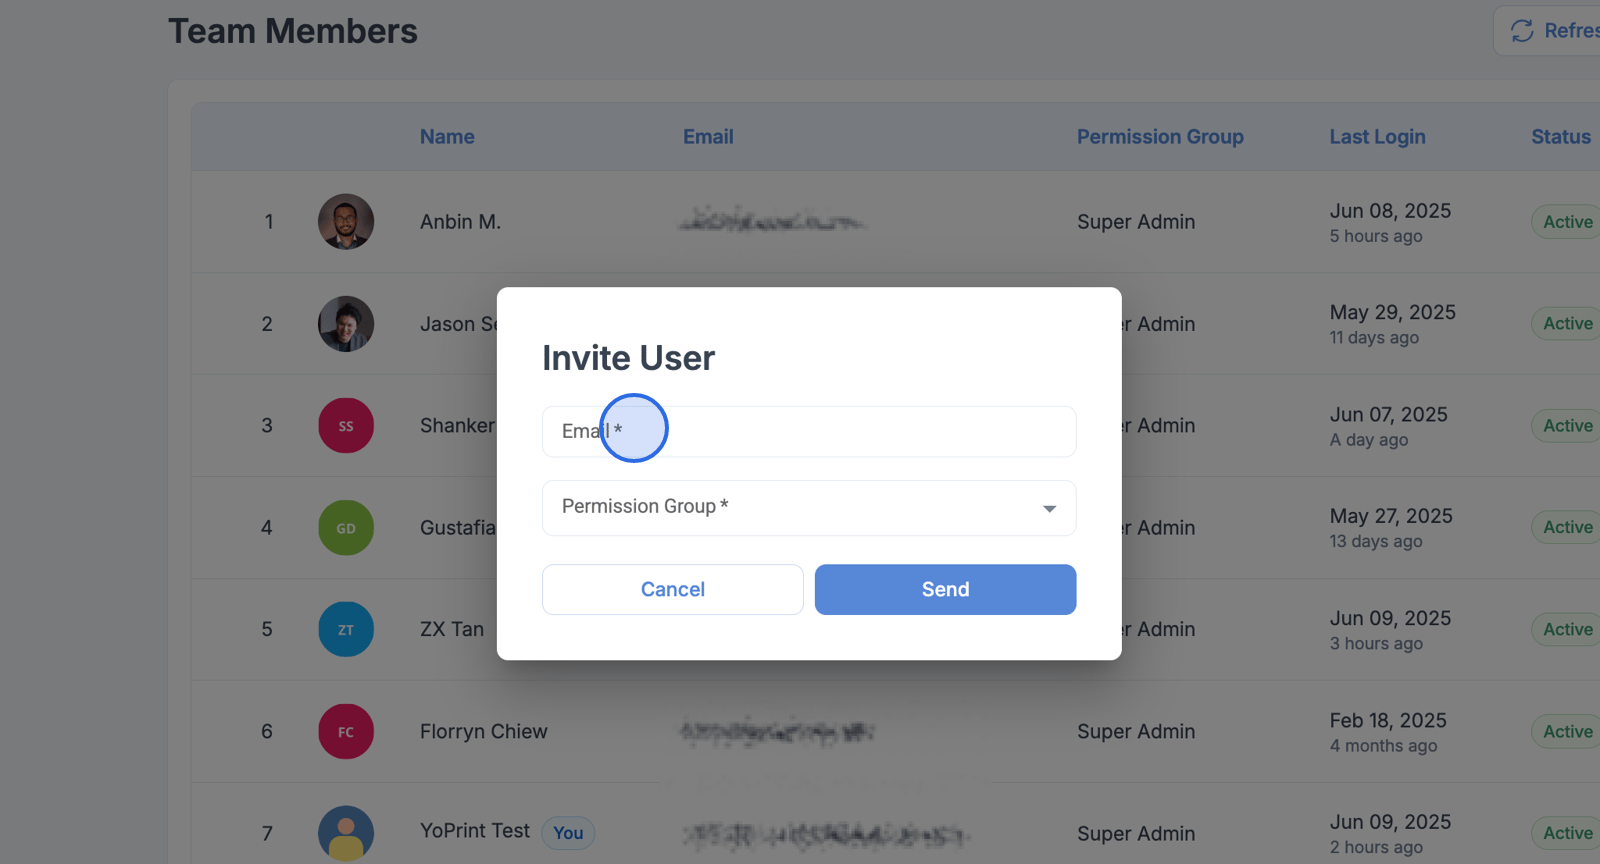Click the Email input field
1600x864 pixels.
click(809, 431)
